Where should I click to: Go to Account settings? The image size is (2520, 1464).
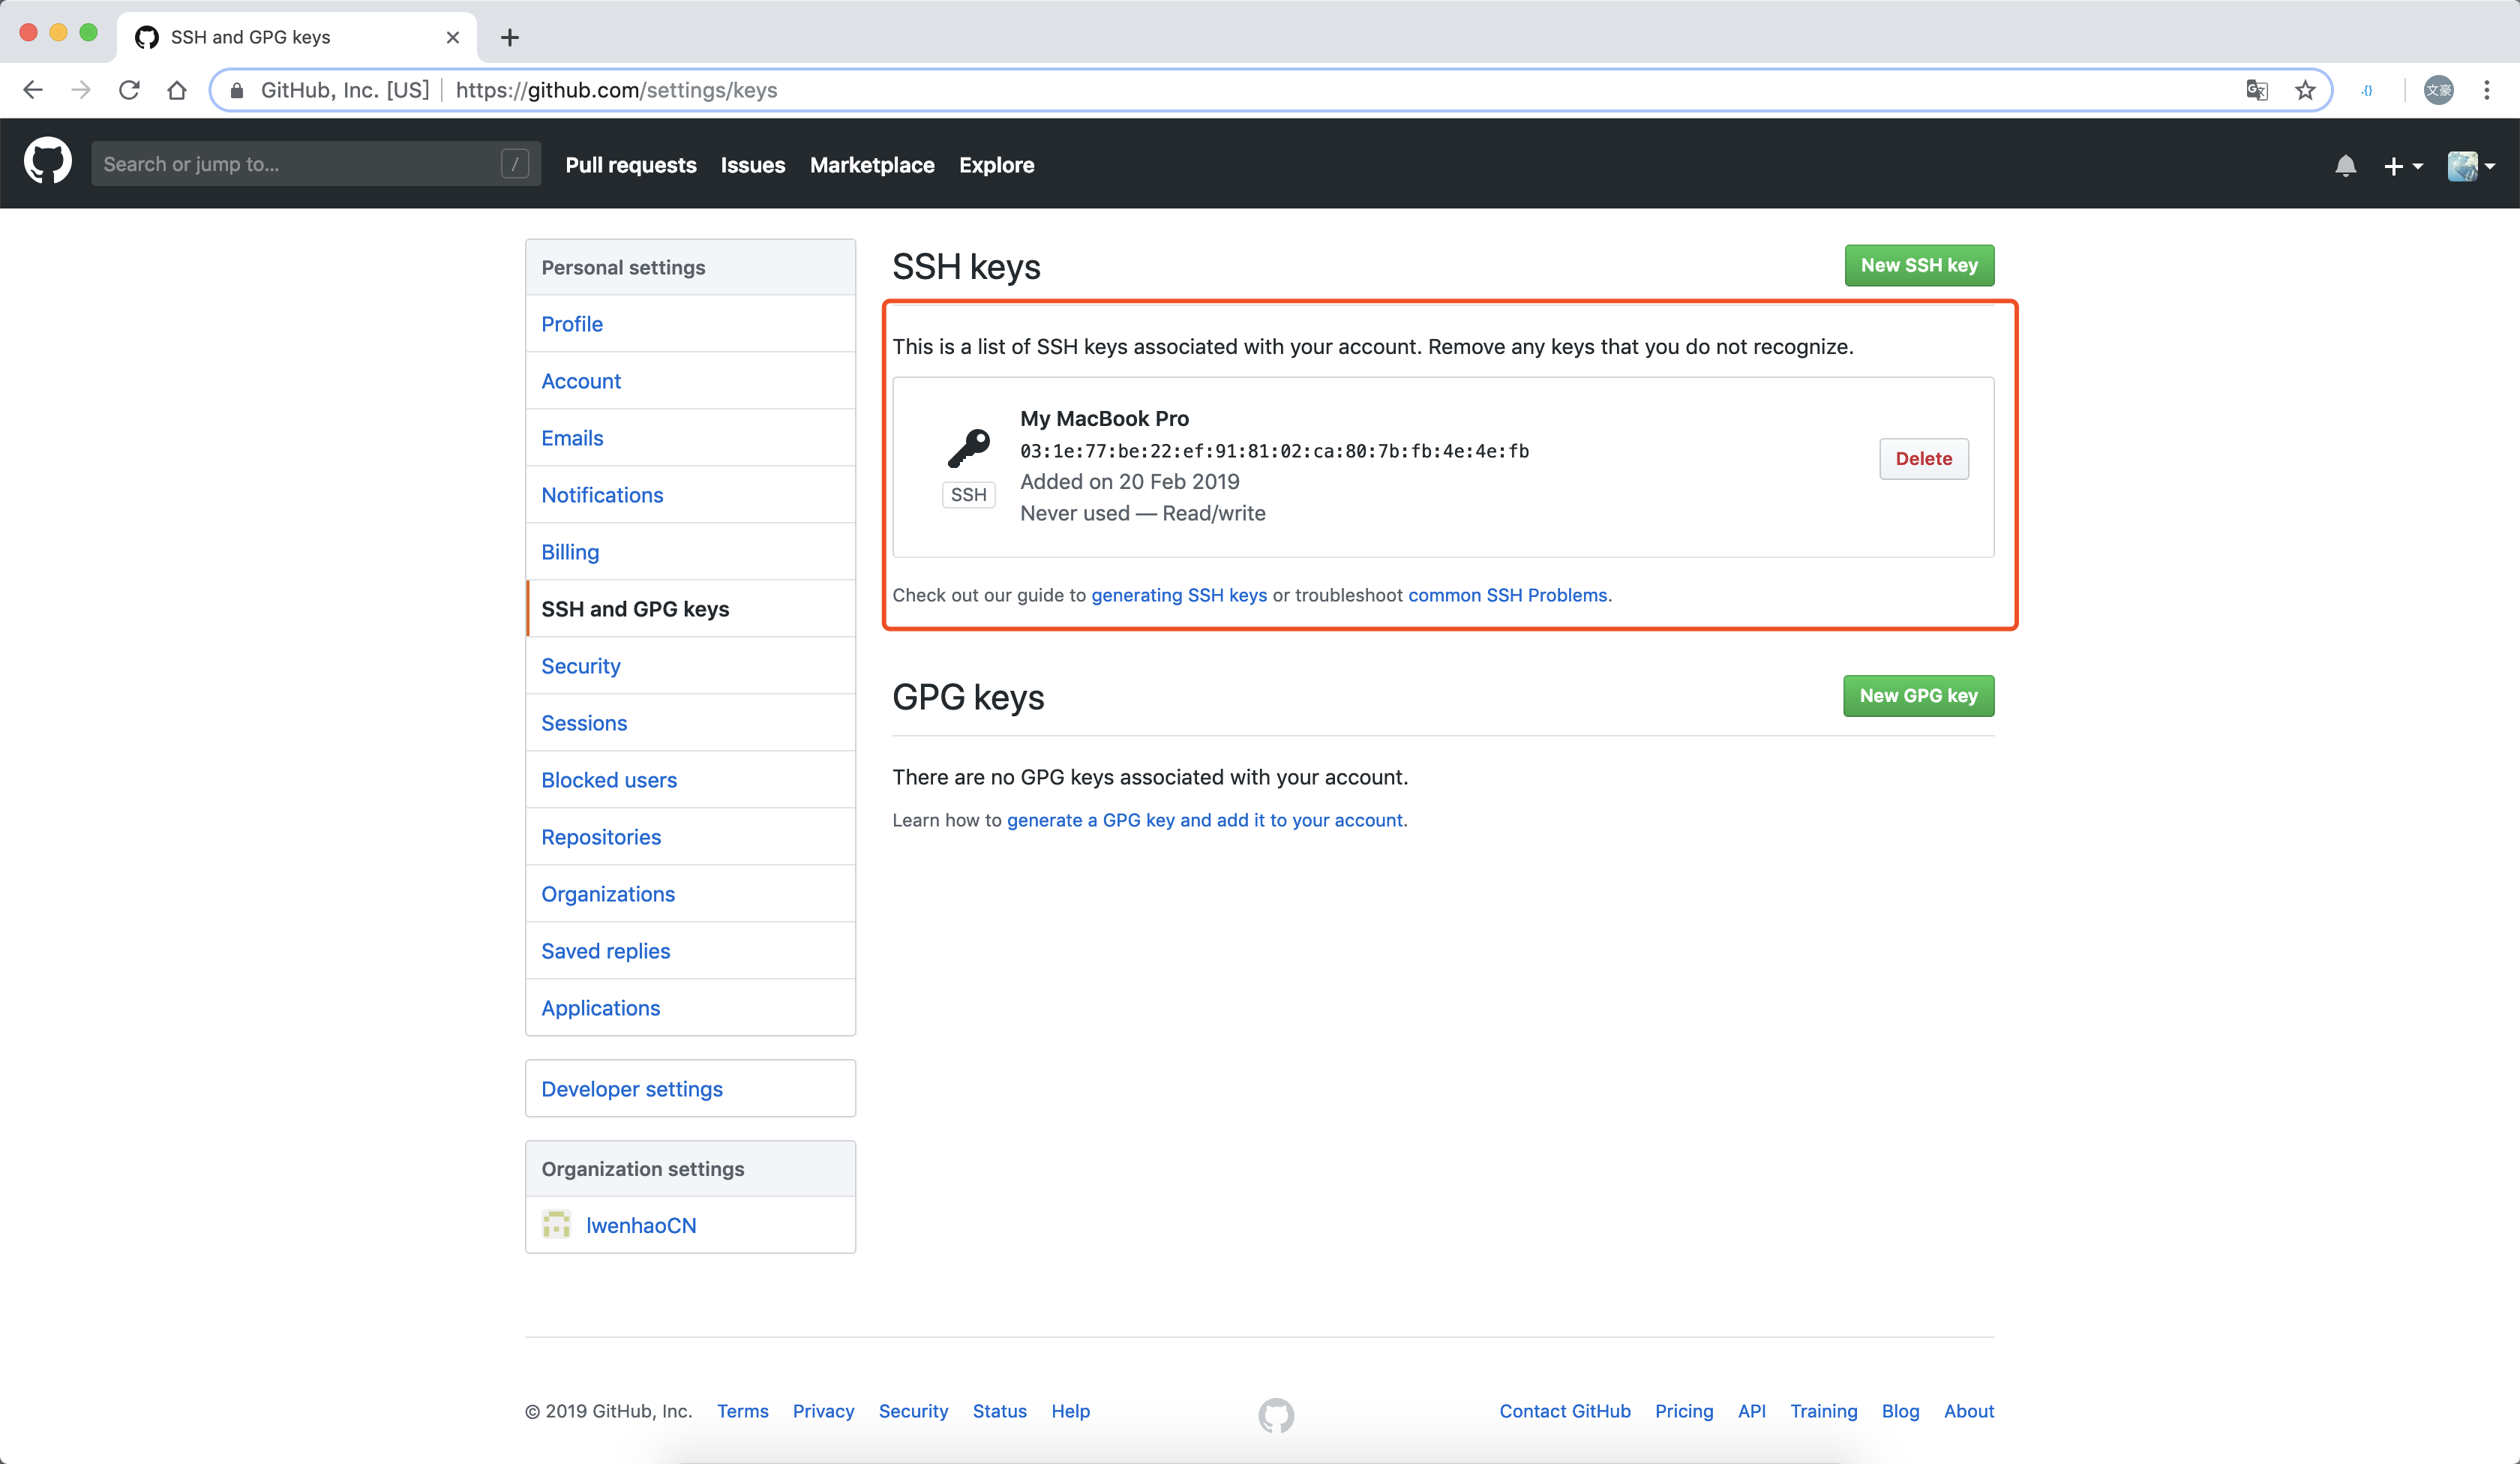[690, 380]
